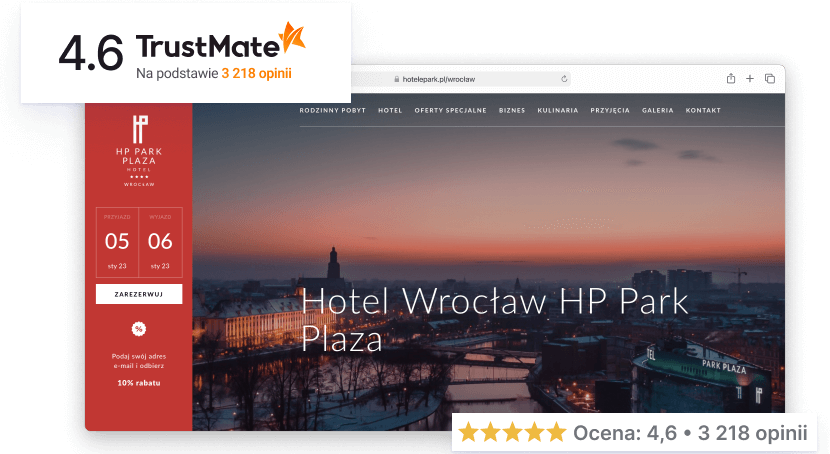Open the Kulinaria section
The image size is (830, 454).
pyautogui.click(x=558, y=111)
